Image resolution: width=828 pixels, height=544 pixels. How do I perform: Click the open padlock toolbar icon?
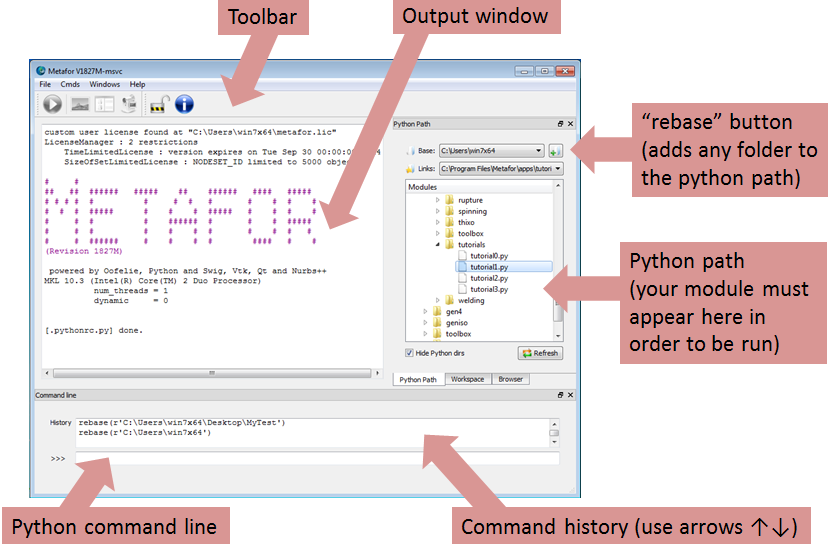(x=159, y=105)
